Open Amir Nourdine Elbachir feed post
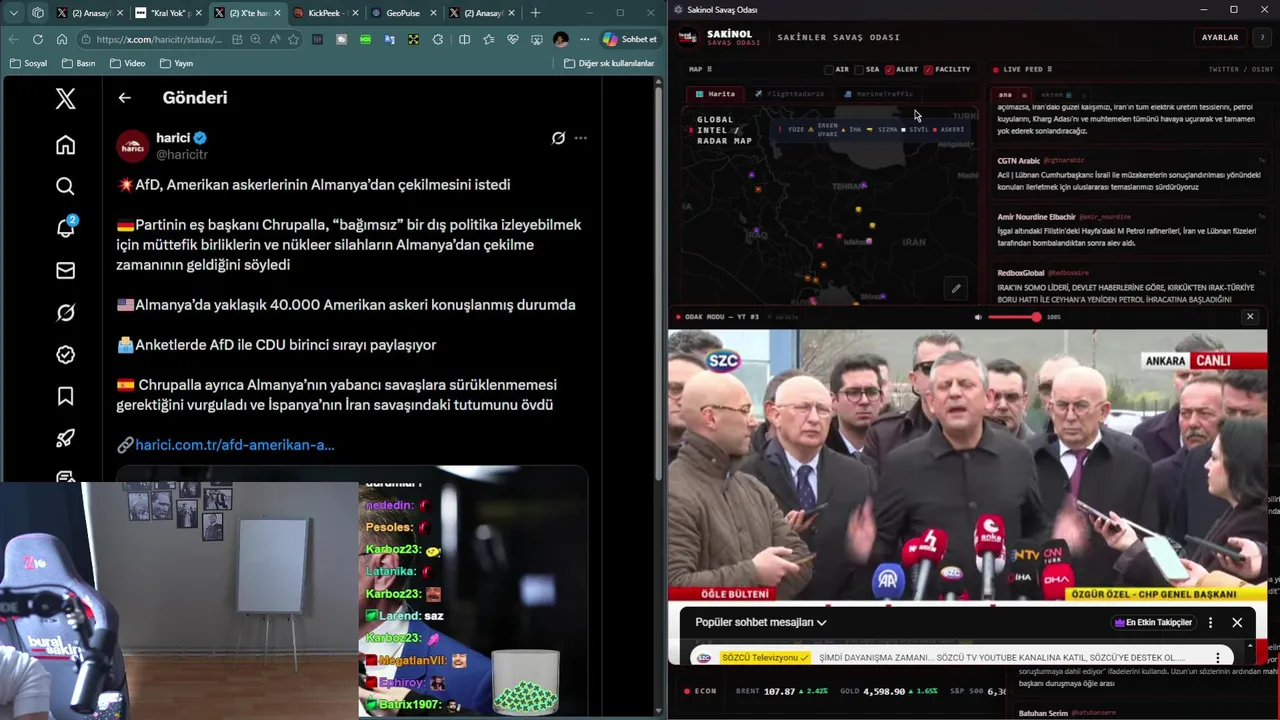The width and height of the screenshot is (1280, 720). 1130,230
